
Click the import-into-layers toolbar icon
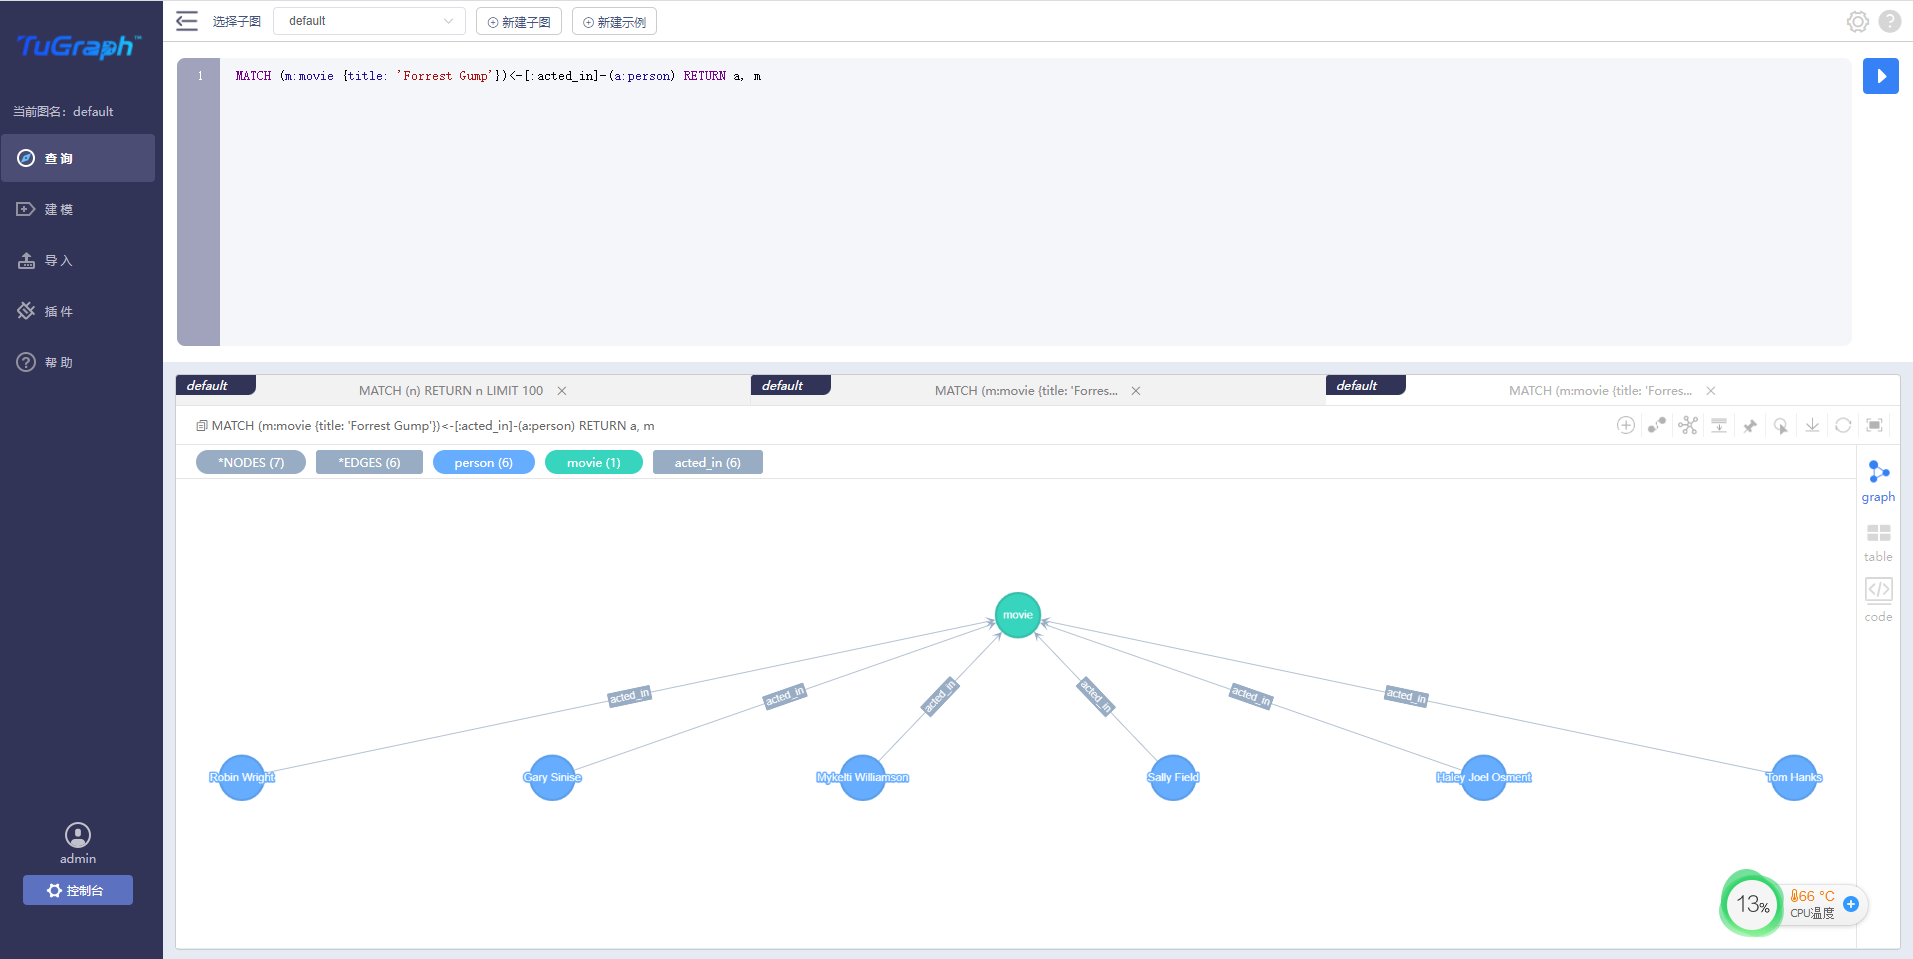pos(1719,425)
